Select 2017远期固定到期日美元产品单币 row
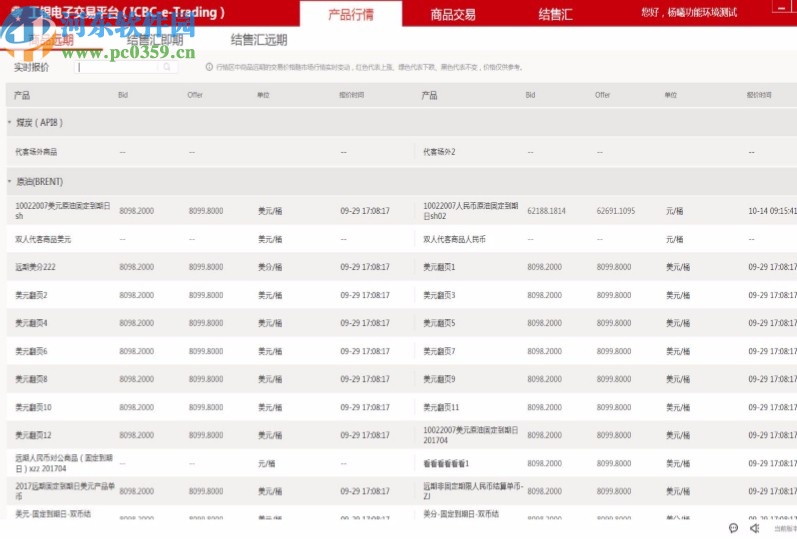The height and width of the screenshot is (539, 797). click(x=210, y=491)
